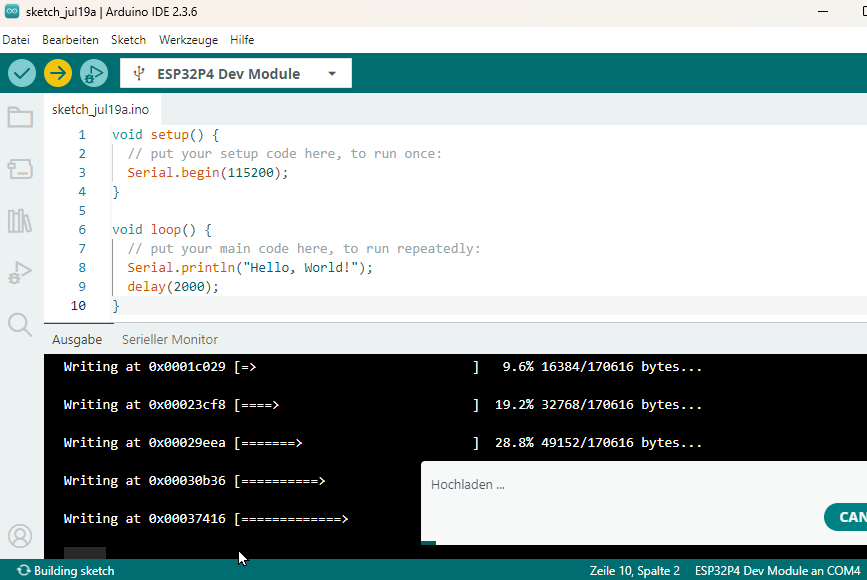This screenshot has height=580, width=867.
Task: Open the Werkzeuge menu
Action: click(188, 40)
